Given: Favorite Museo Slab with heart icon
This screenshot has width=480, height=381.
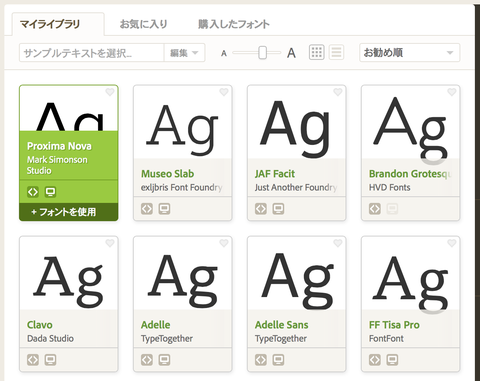Looking at the screenshot, I should pyautogui.click(x=224, y=92).
